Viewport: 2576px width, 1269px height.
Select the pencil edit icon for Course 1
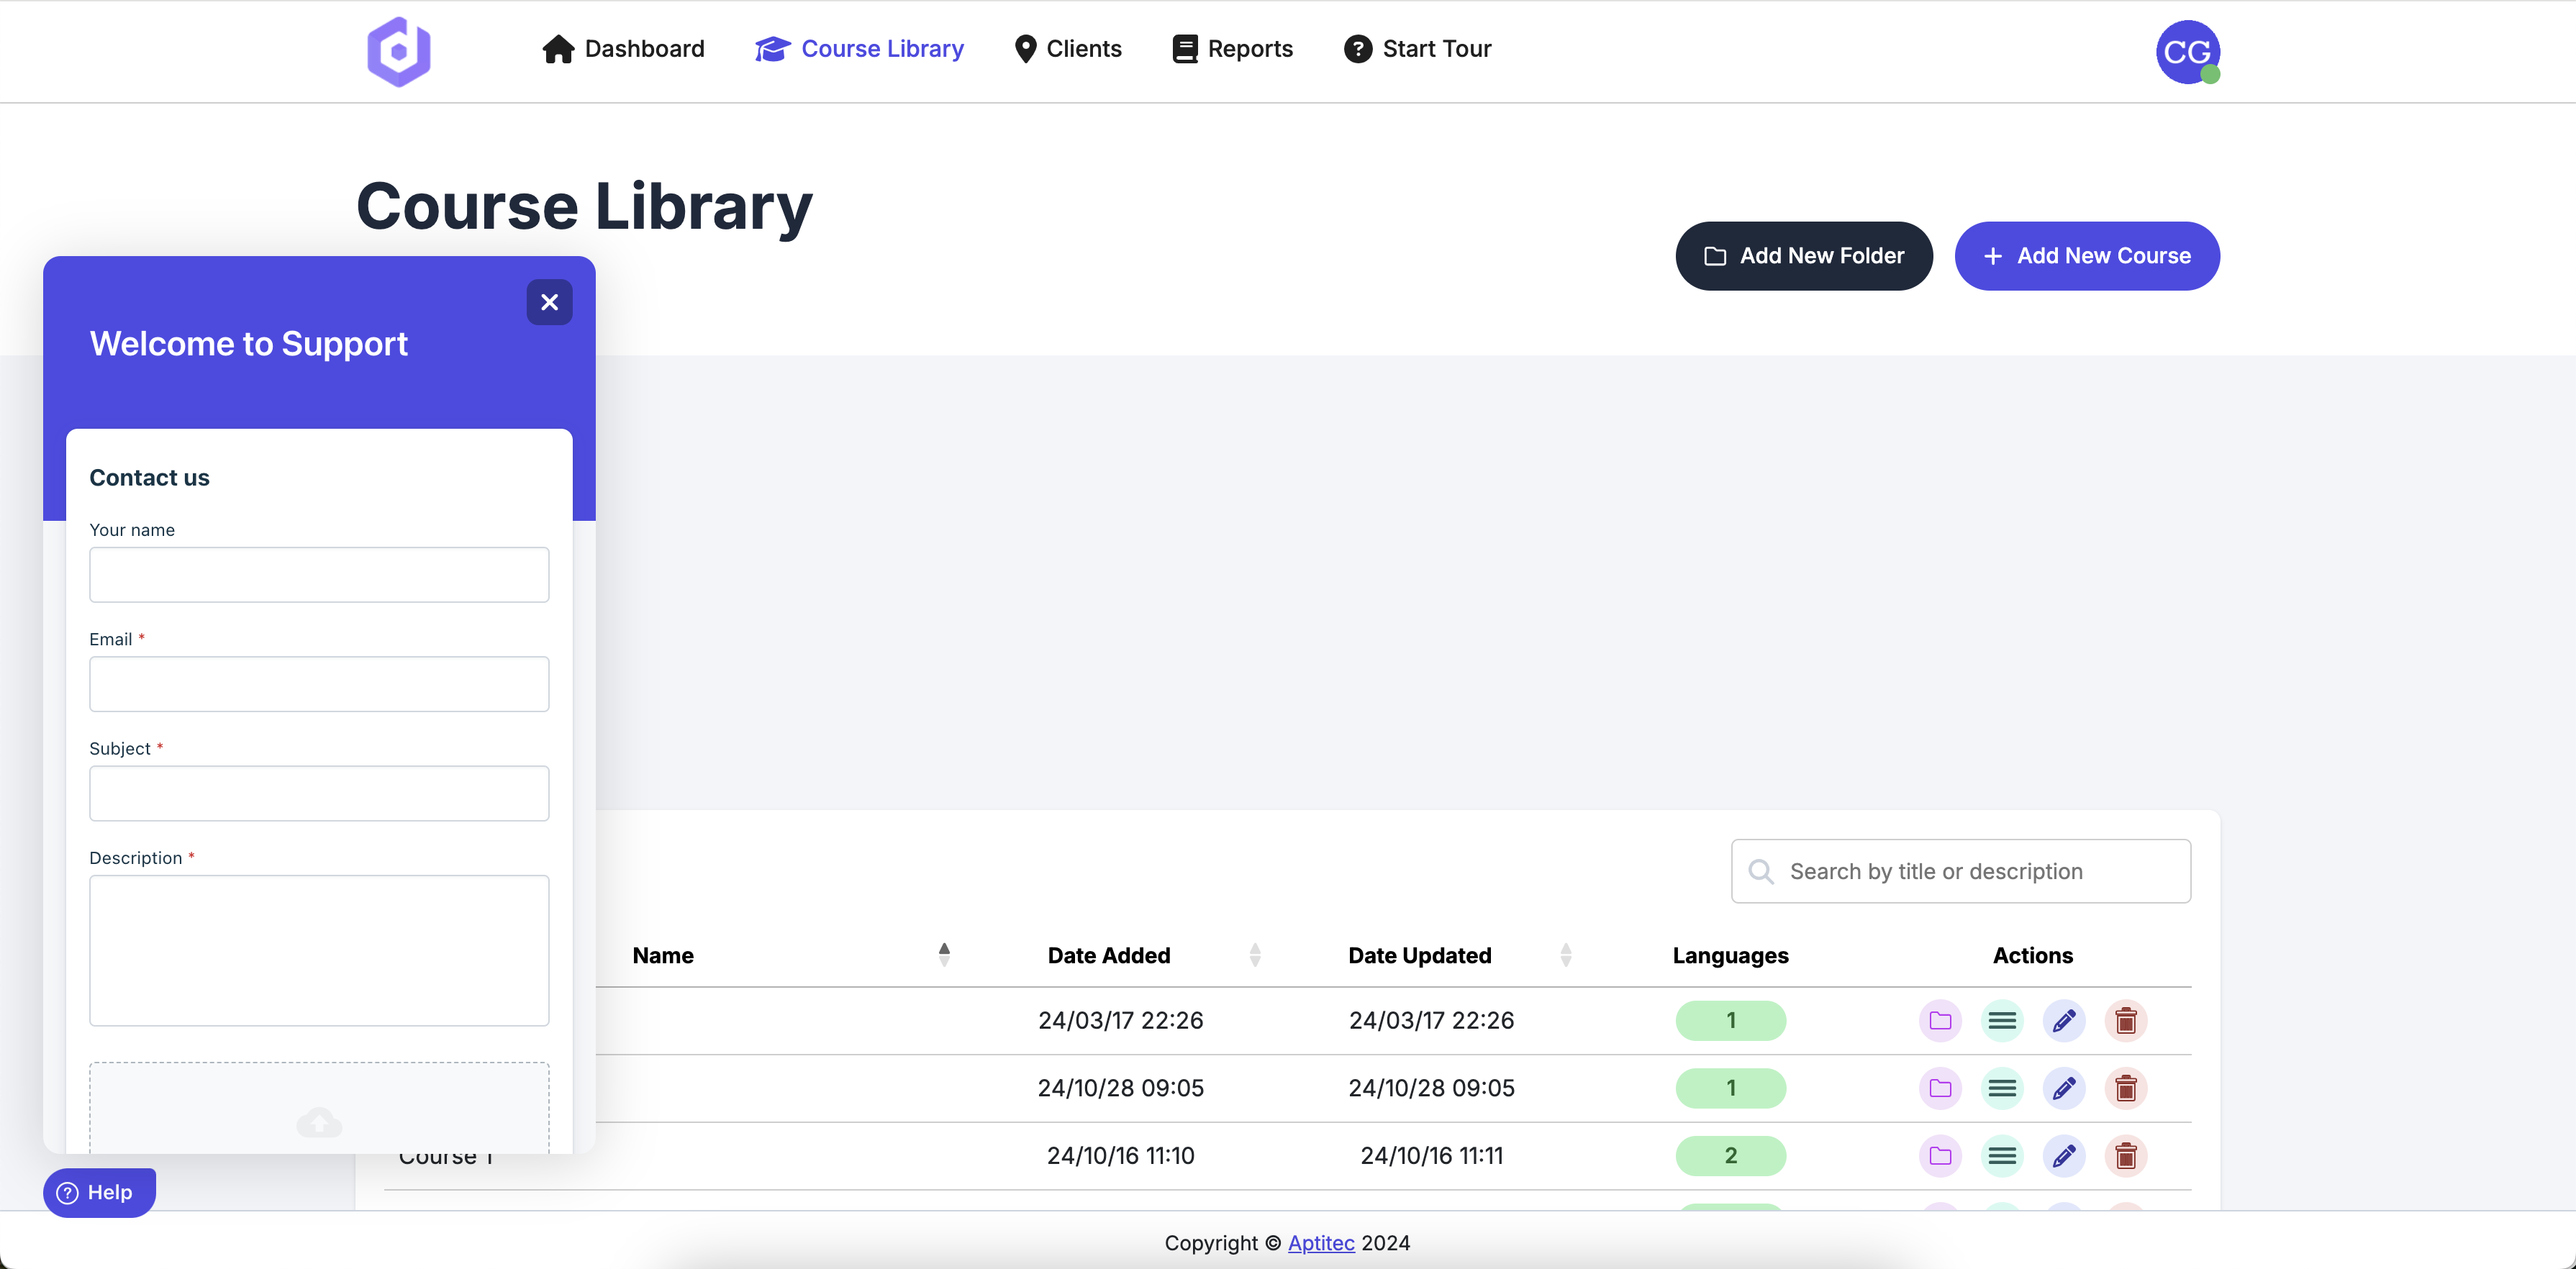tap(2063, 1155)
